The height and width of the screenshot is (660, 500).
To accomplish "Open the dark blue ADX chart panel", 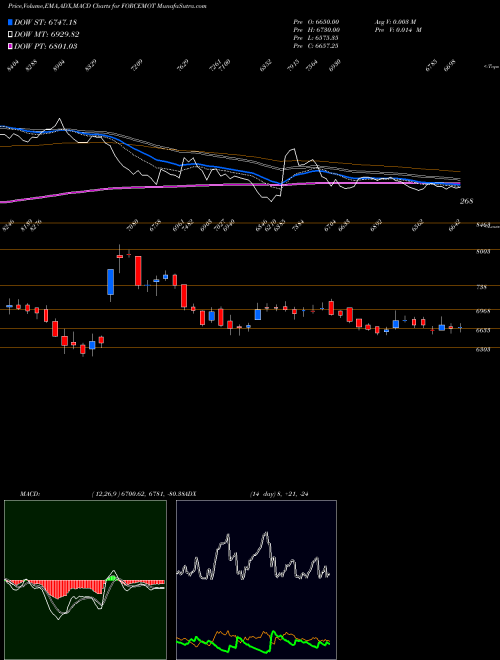I will (x=256, y=580).
